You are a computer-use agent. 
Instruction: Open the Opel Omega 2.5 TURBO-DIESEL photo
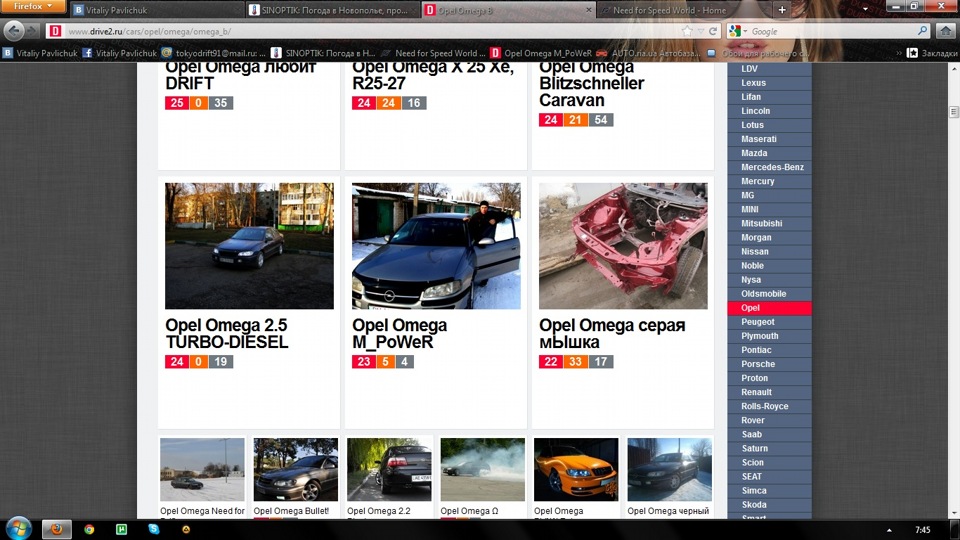[x=249, y=246]
